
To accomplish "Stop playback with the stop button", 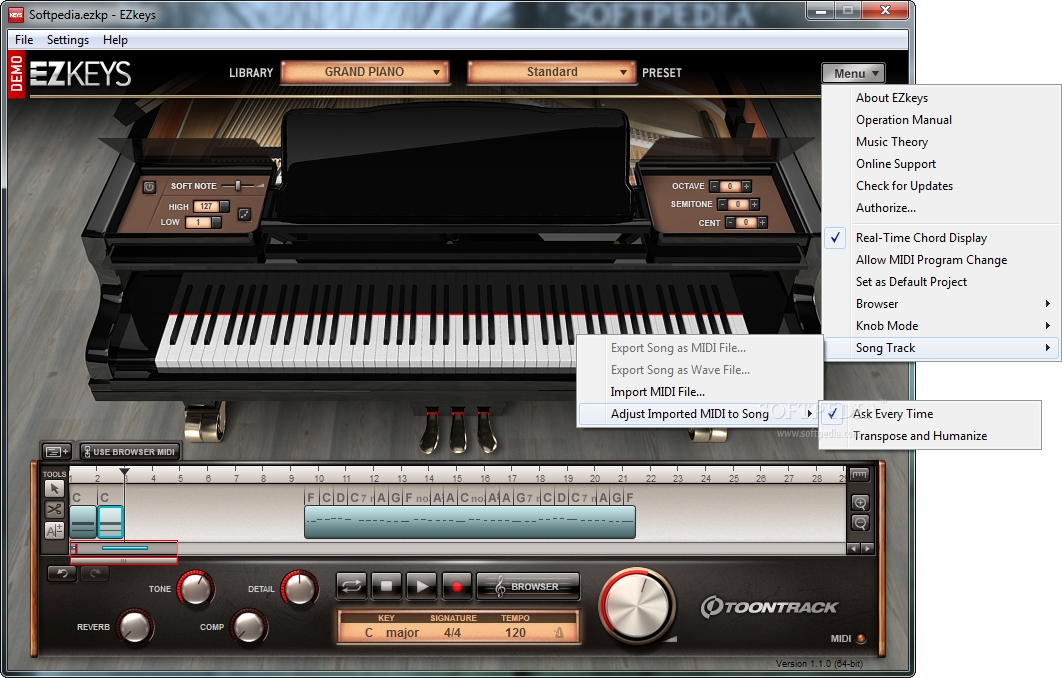I will (387, 586).
